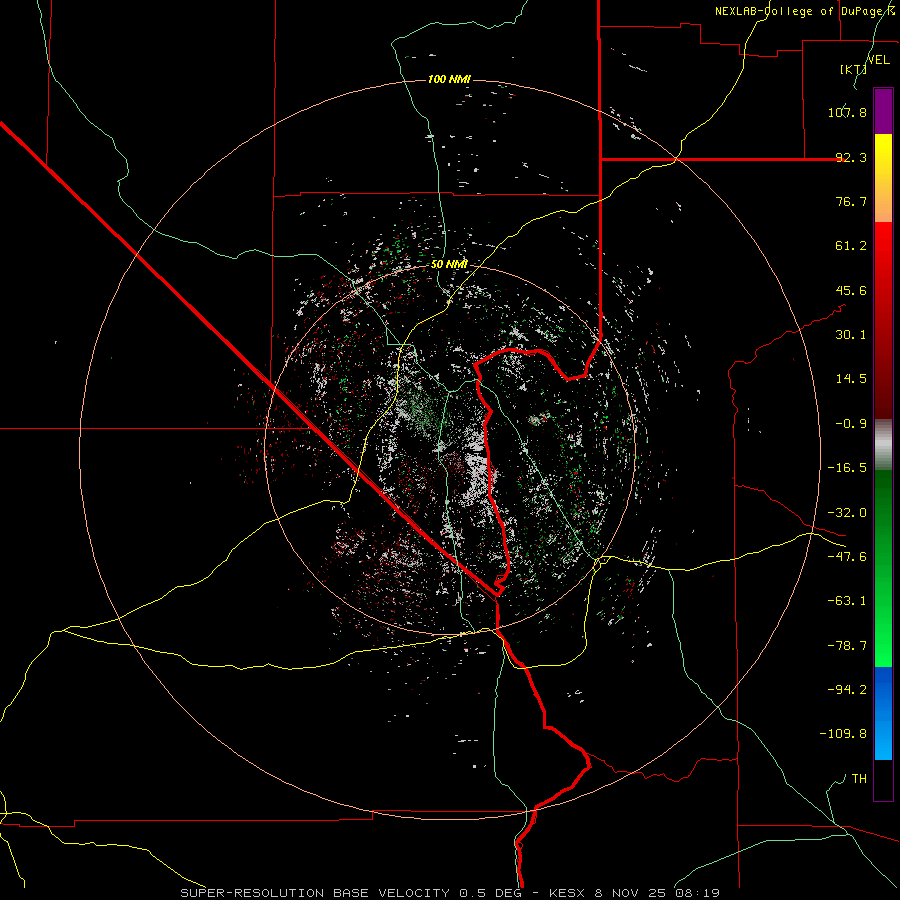Viewport: 900px width, 900px height.
Task: Click the -94.2 velocity scale value
Action: click(x=848, y=689)
